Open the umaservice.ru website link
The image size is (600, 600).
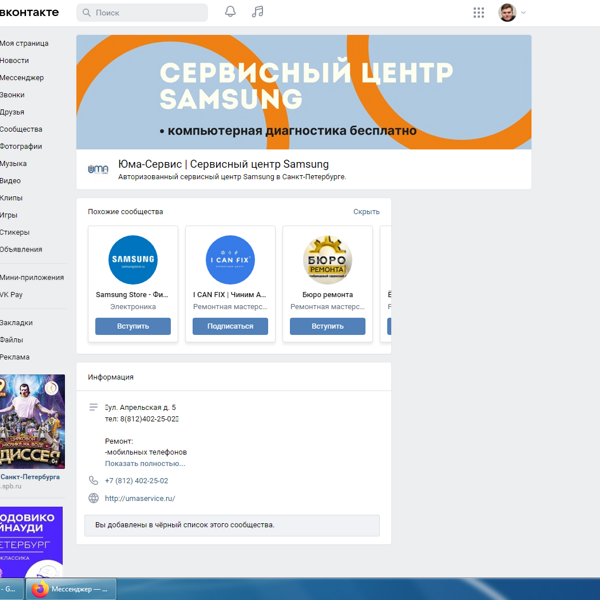pos(140,498)
